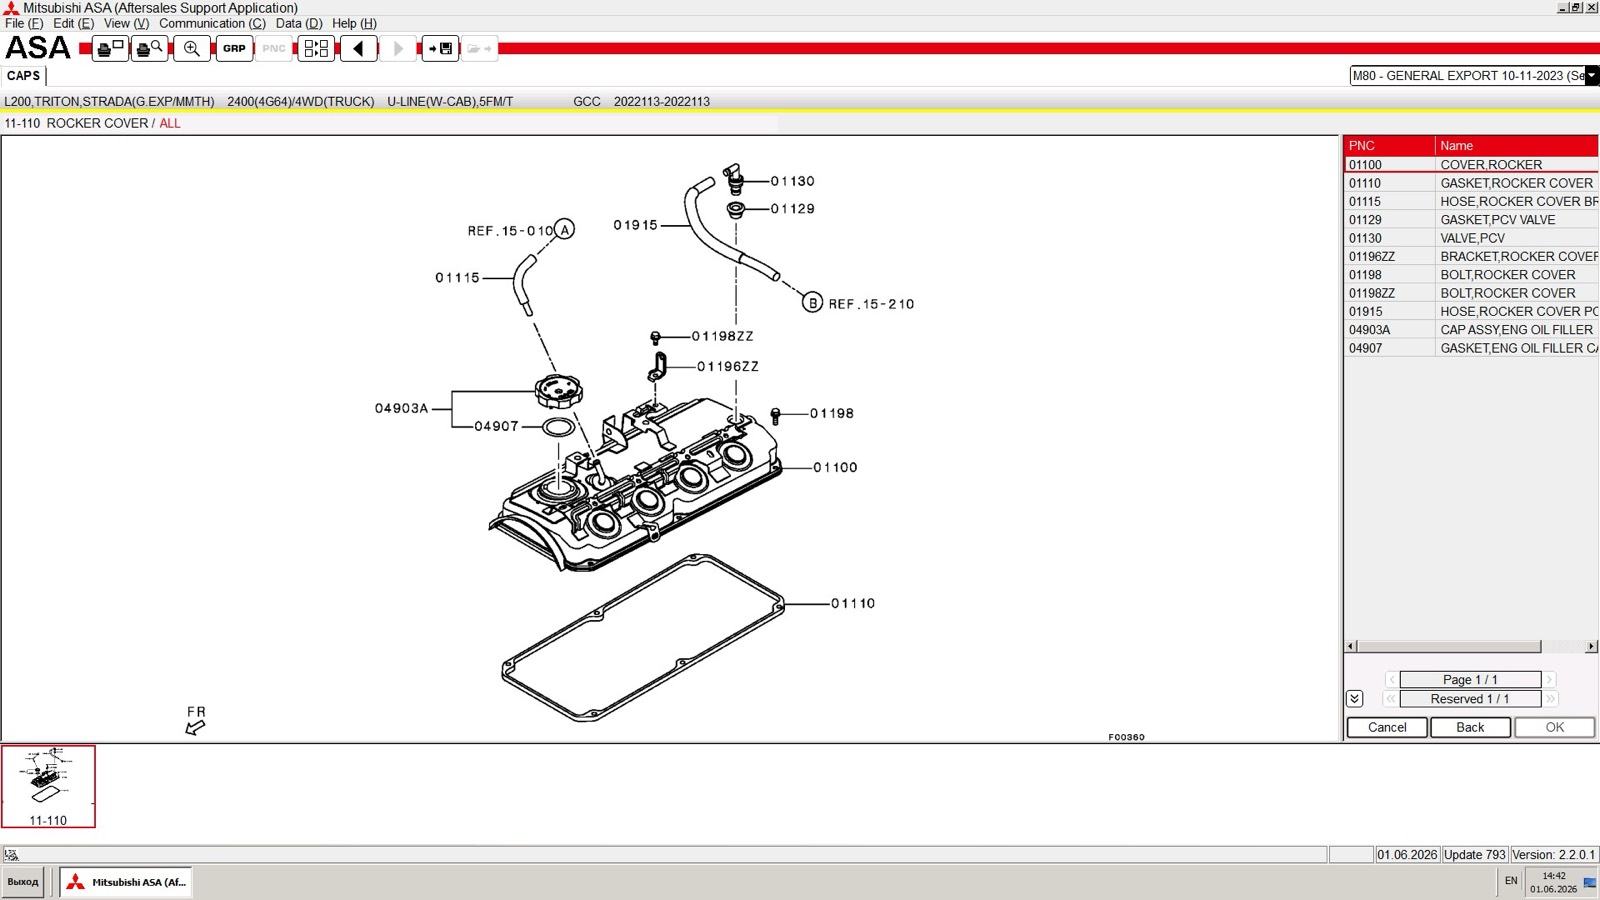Select PNC row 04907 GASKET,ENG OIL FILLER
The image size is (1600, 900).
click(1470, 348)
